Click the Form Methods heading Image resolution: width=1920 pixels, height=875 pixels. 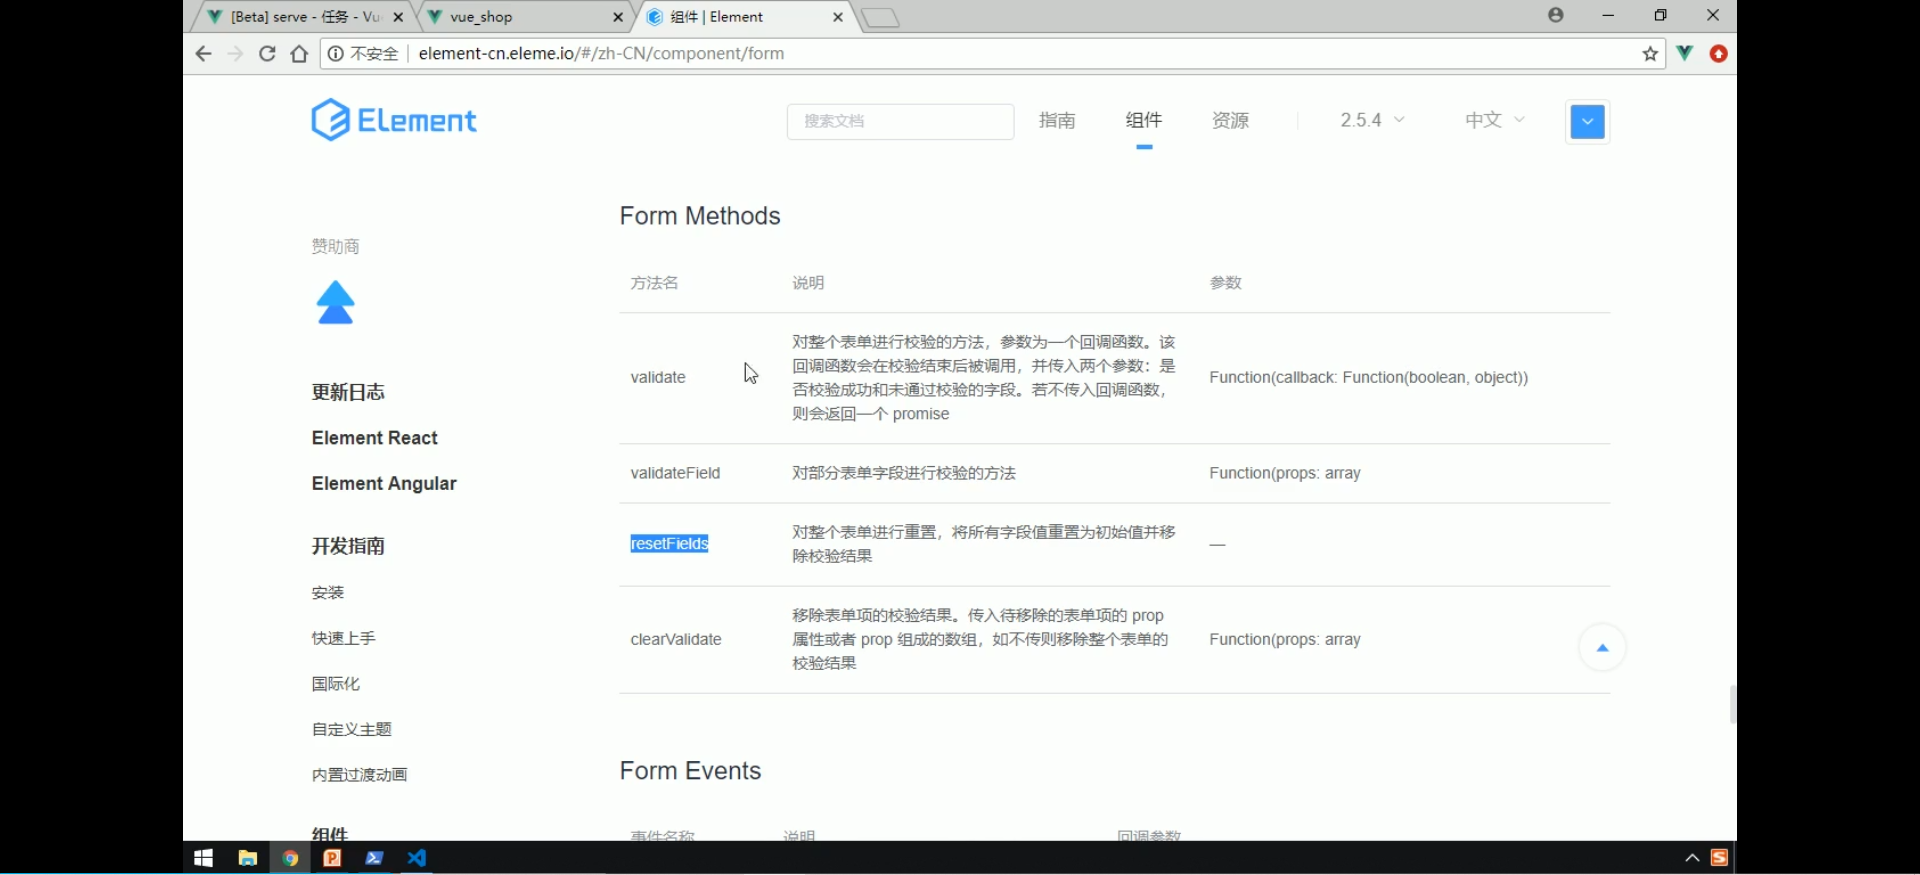pyautogui.click(x=700, y=216)
